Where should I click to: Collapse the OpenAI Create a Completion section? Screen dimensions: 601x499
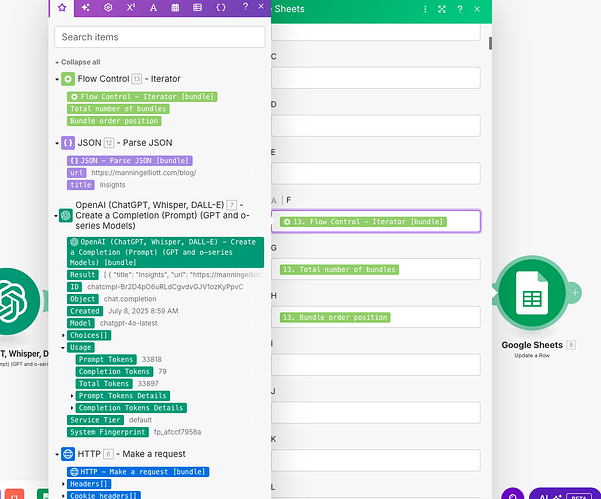click(56, 216)
